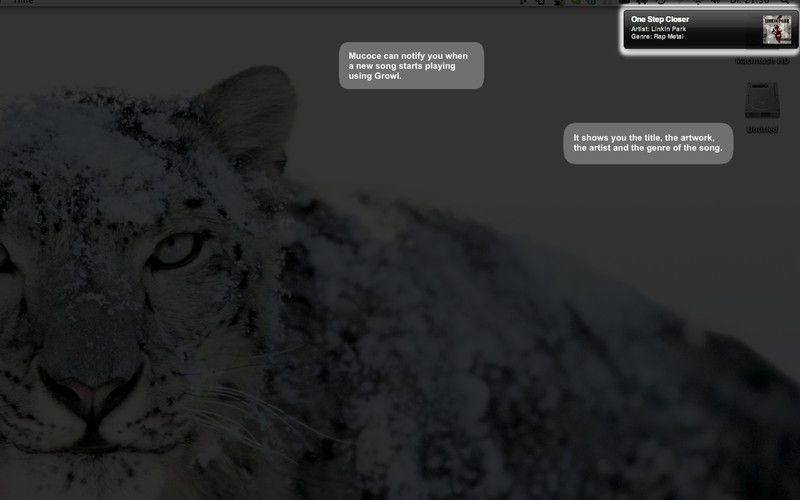Image resolution: width=800 pixels, height=500 pixels.
Task: Click the "Artist: Linkin Park" line in notification
Action: (x=658, y=29)
